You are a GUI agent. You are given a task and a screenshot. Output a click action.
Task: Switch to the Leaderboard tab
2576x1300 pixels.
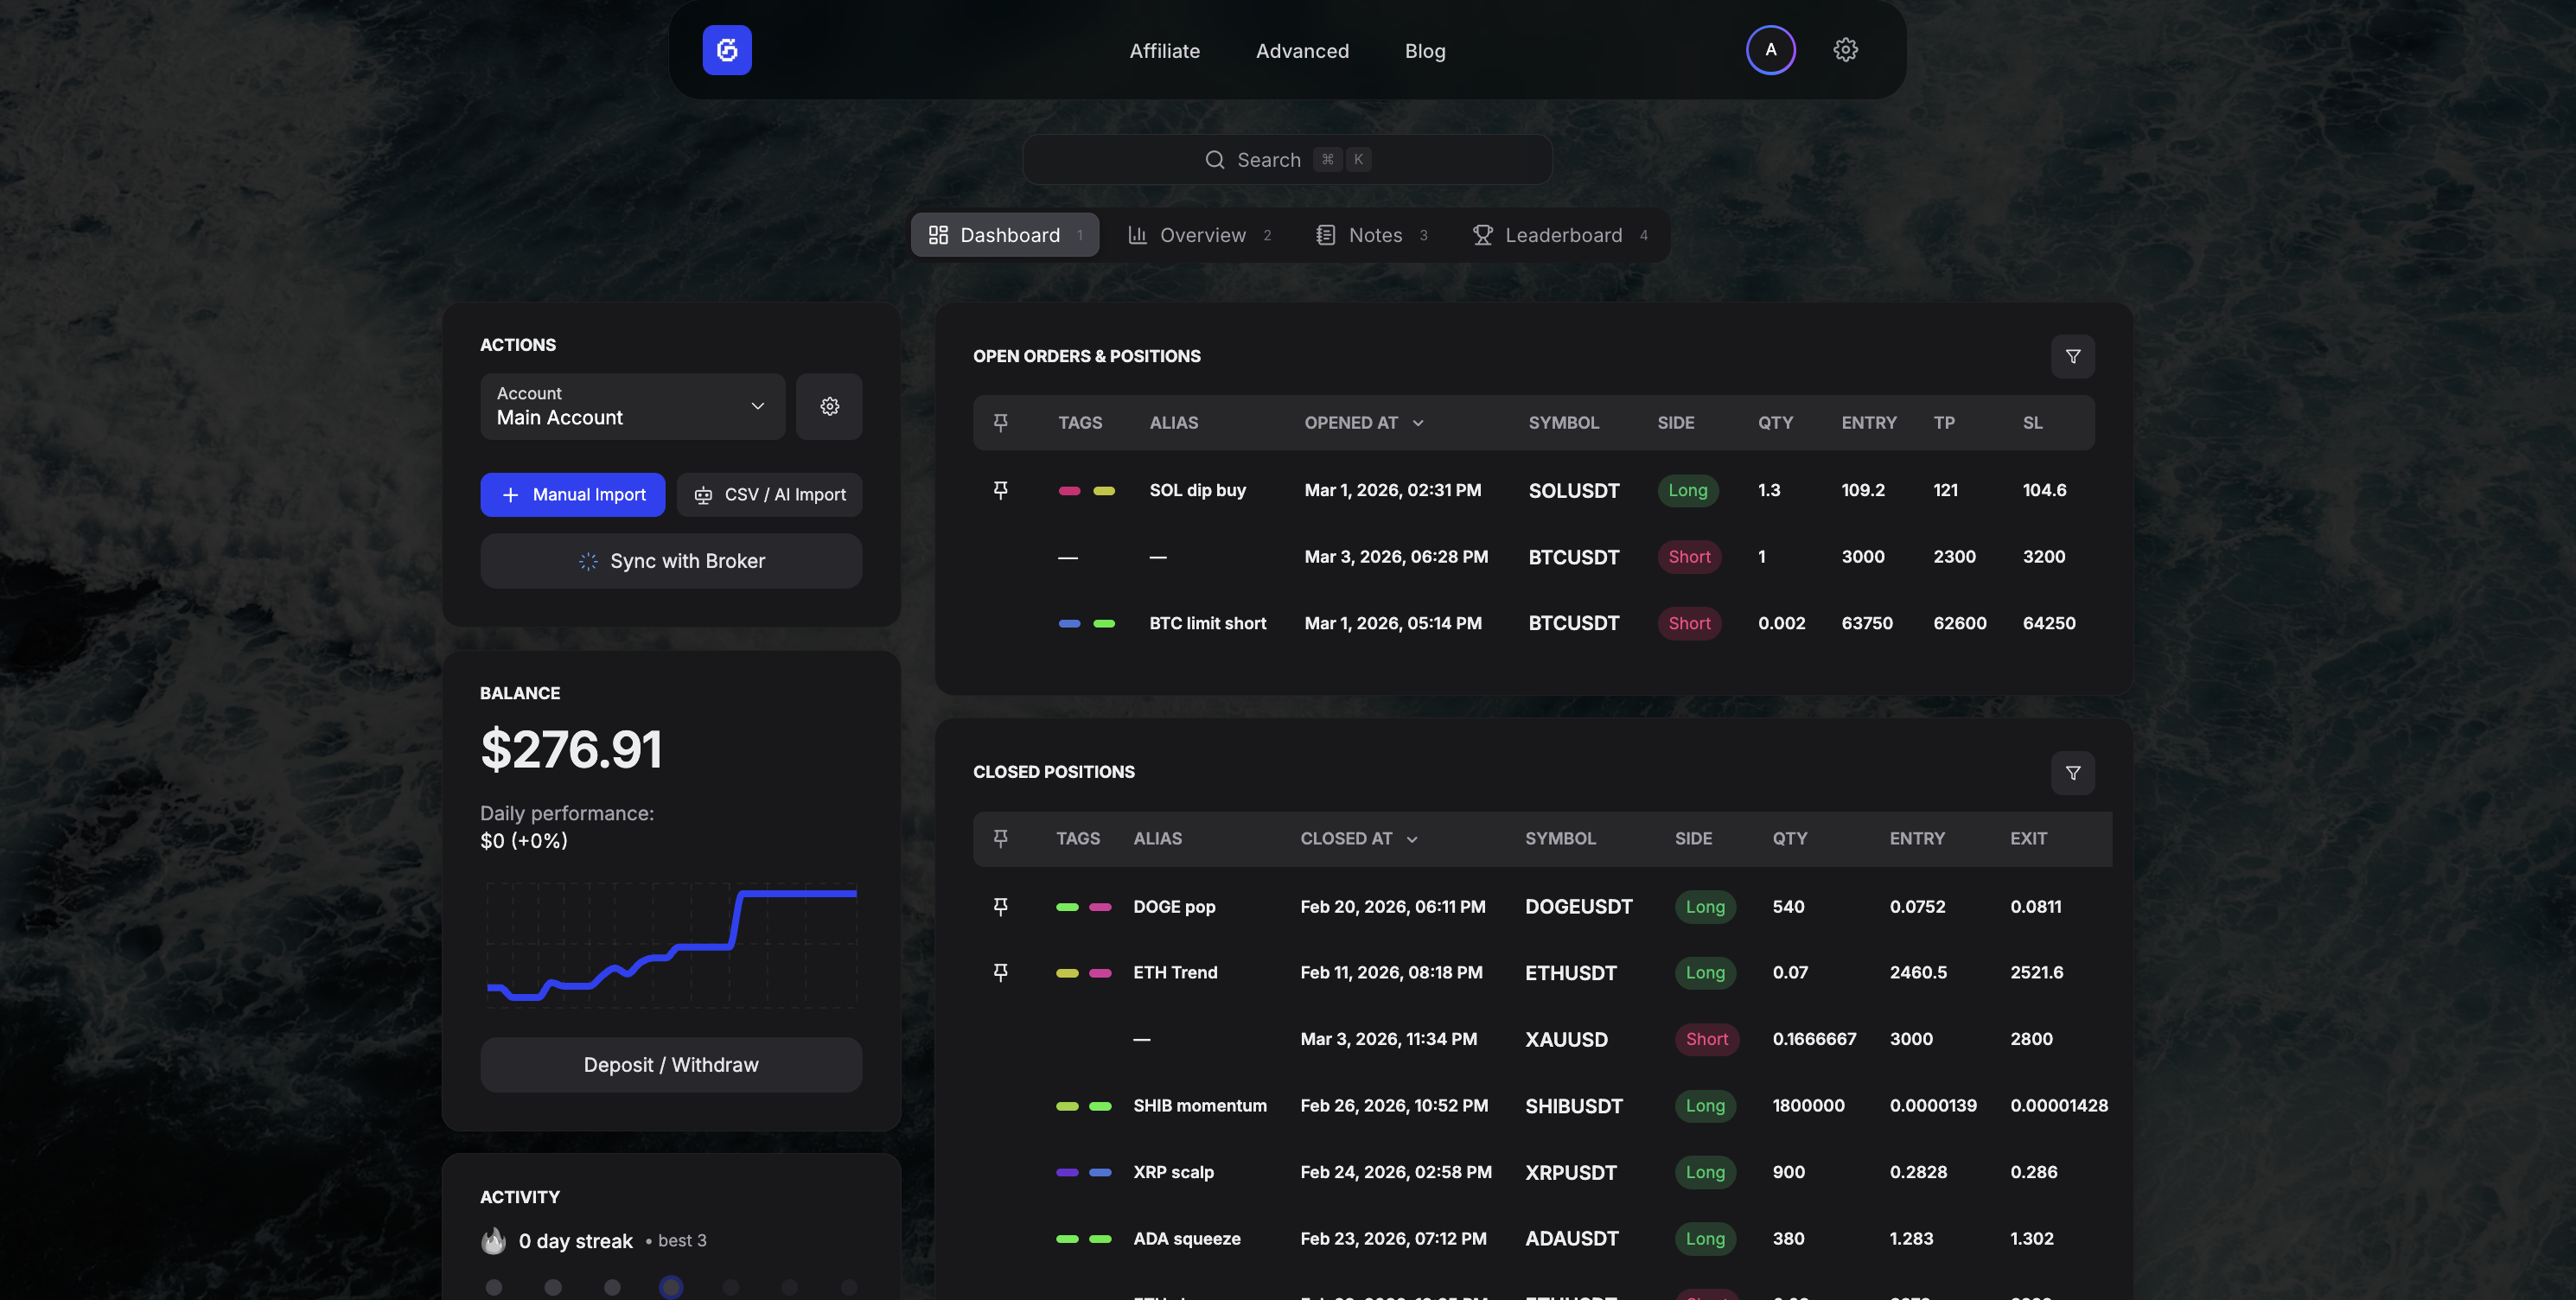tap(1562, 234)
